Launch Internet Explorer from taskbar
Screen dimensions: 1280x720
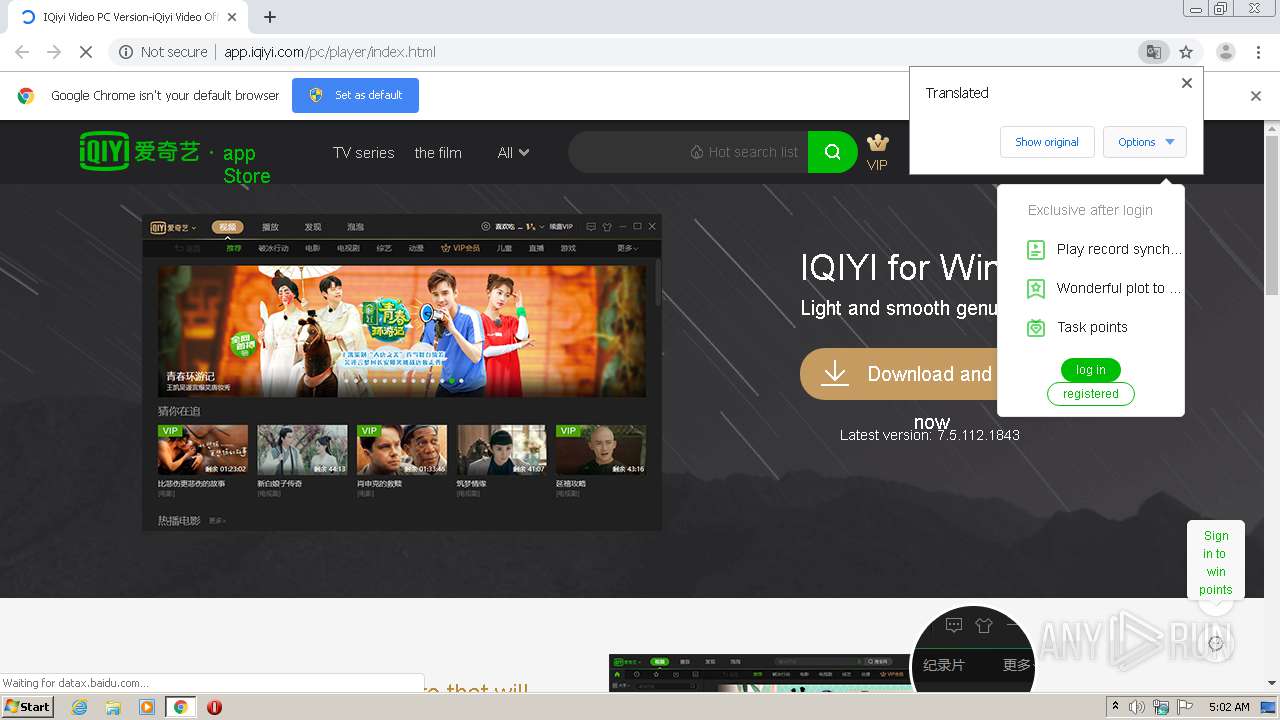point(79,707)
